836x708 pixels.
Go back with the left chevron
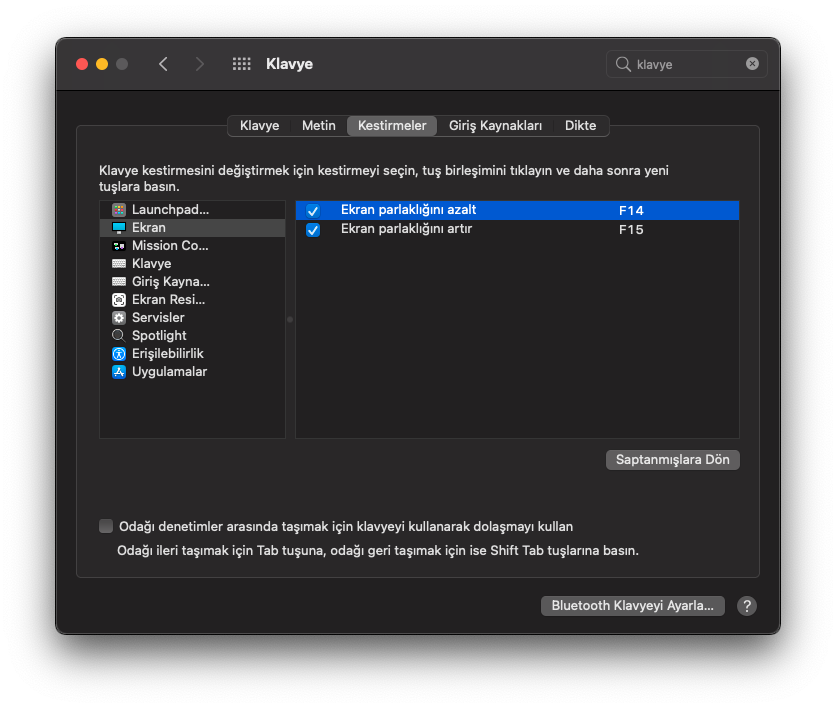point(163,64)
